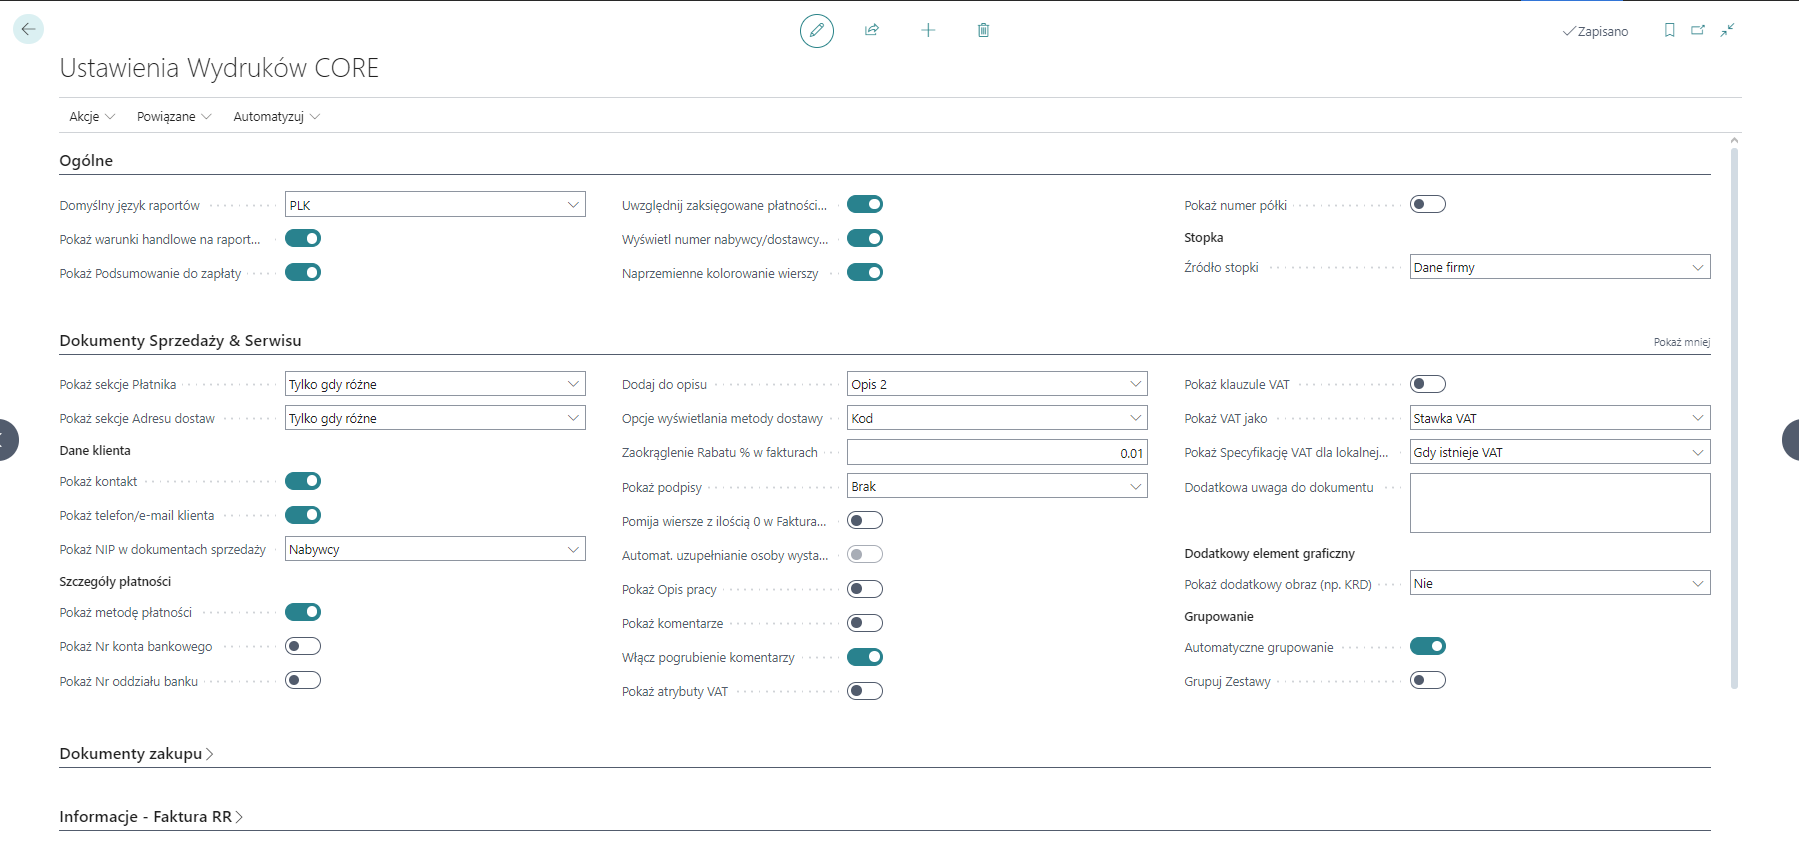Viewport: 1799px width, 859px height.
Task: Turn on Pokaż komentarze
Action: click(865, 623)
